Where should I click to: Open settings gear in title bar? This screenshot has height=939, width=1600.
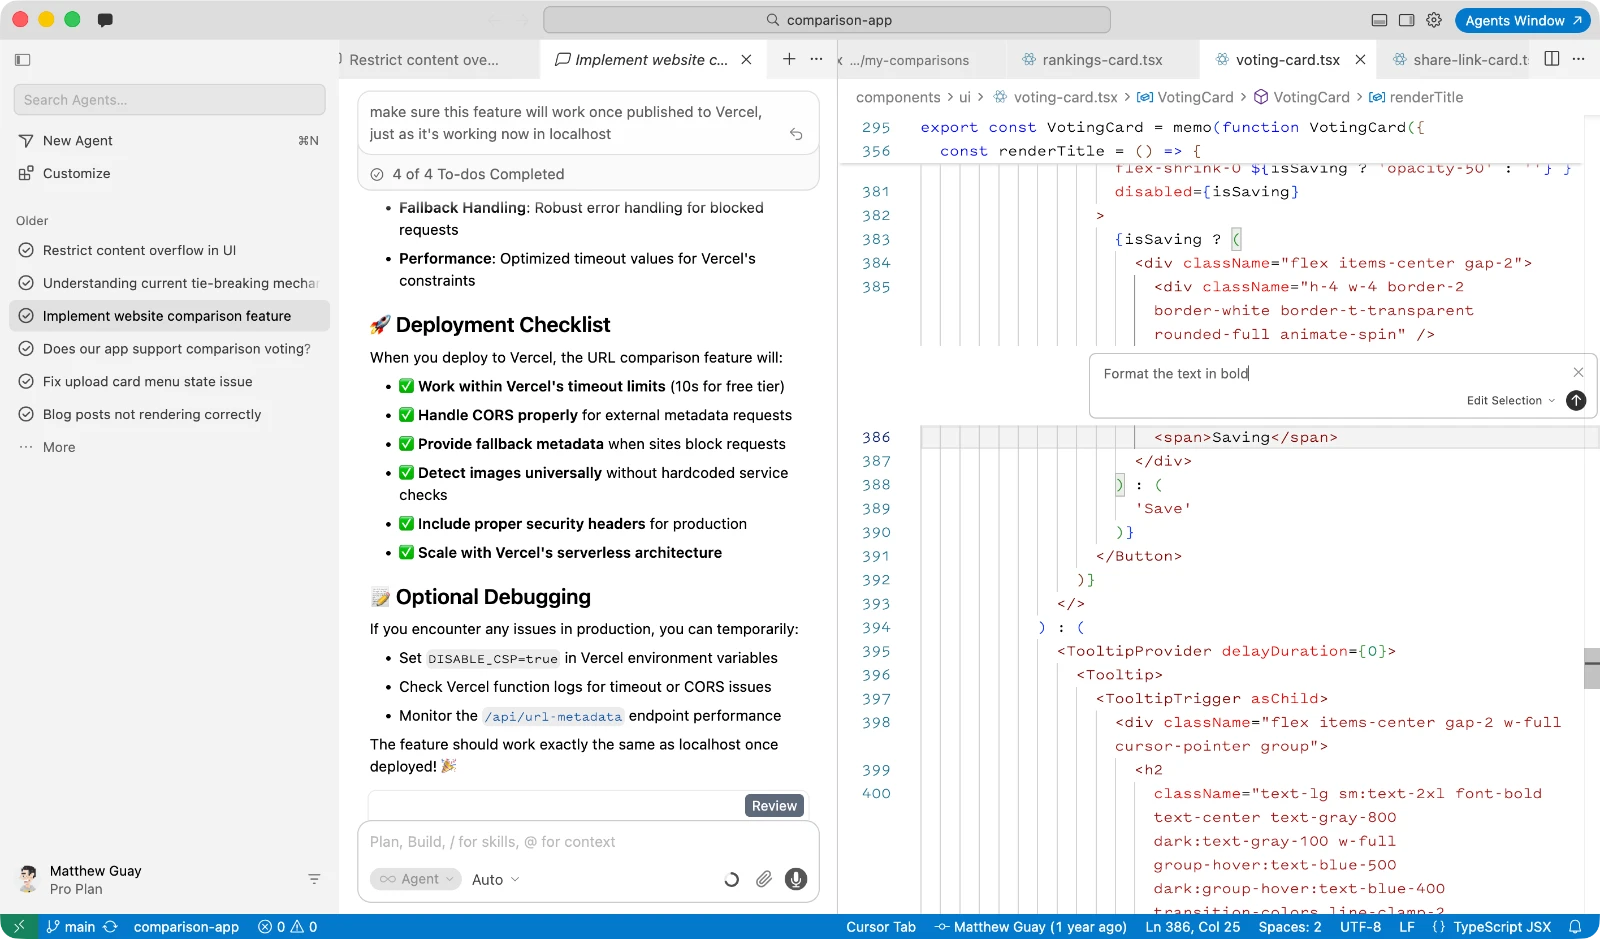click(x=1434, y=20)
